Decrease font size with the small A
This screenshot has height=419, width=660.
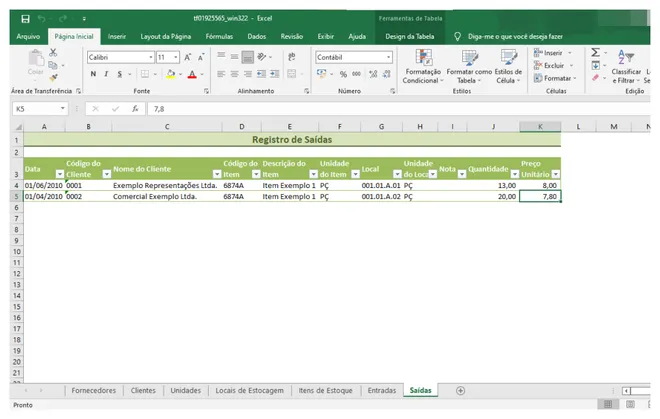pos(201,57)
